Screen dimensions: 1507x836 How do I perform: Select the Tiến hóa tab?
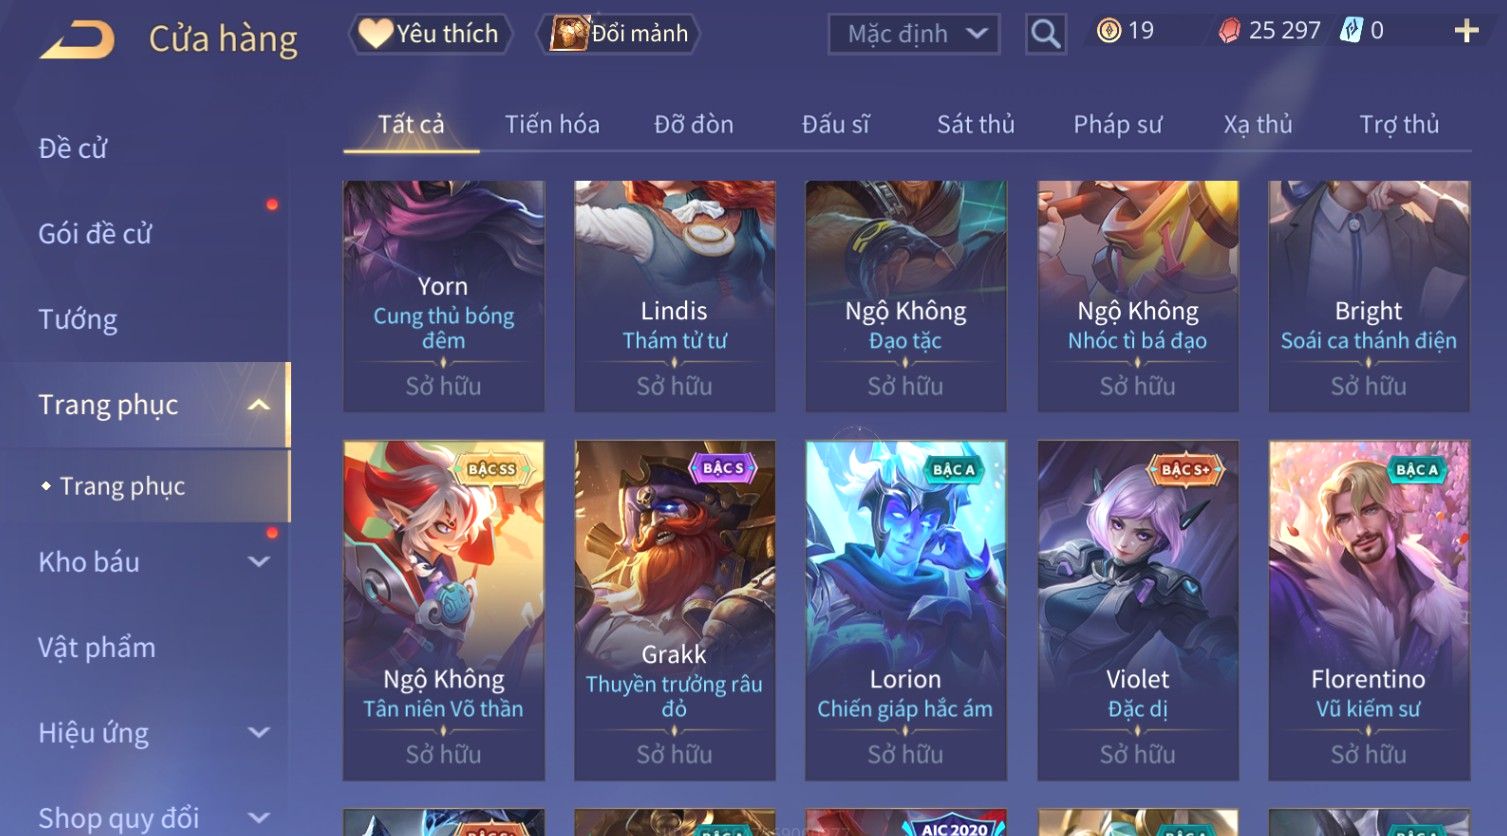[552, 124]
